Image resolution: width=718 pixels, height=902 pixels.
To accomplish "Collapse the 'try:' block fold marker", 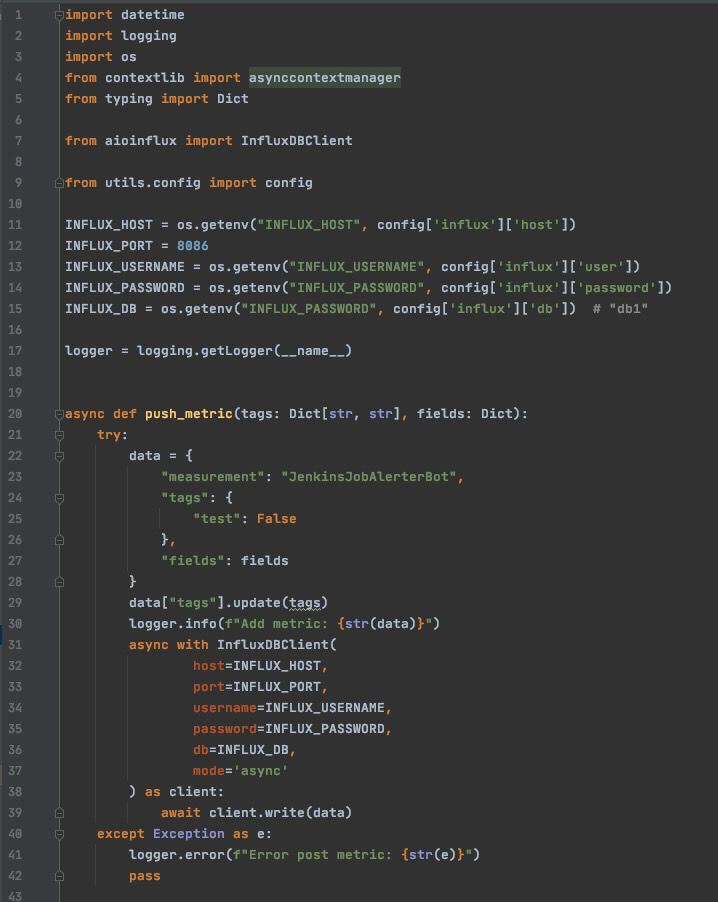I will click(59, 435).
